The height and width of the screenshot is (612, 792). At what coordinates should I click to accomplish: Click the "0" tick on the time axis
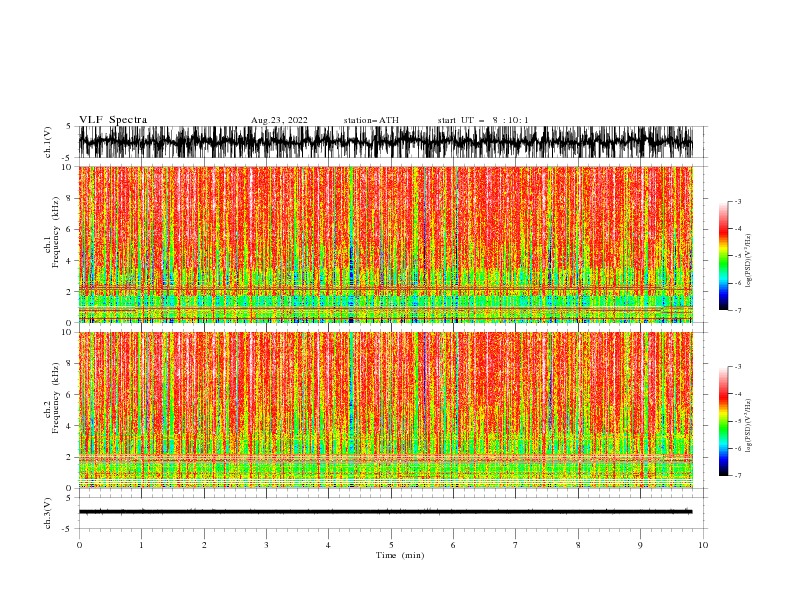coord(79,545)
